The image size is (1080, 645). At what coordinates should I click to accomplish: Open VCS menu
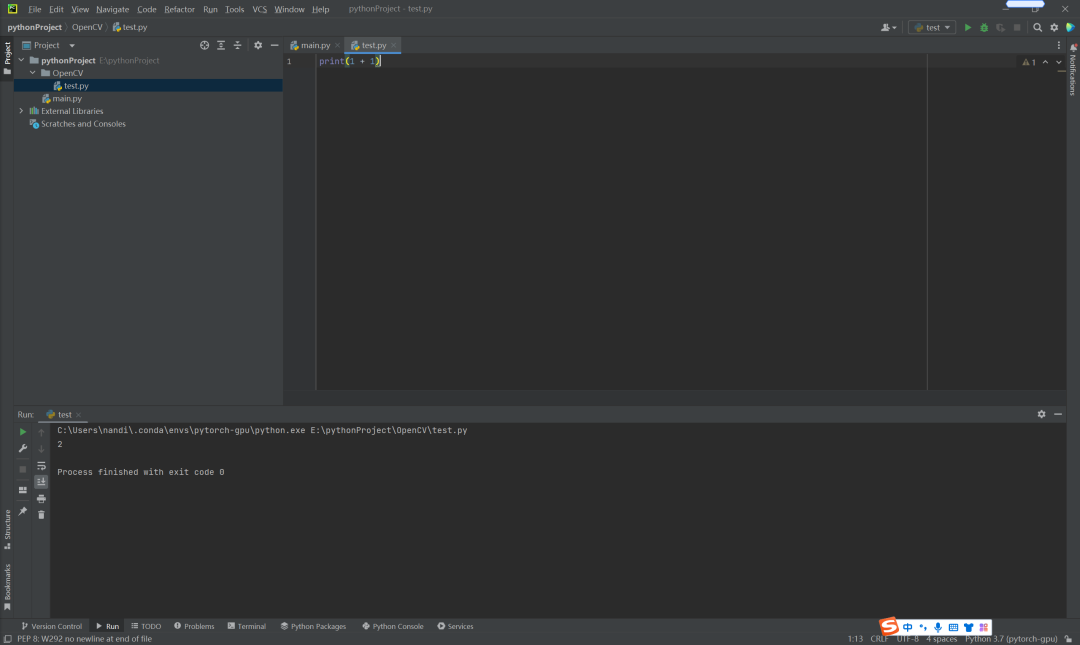point(259,9)
